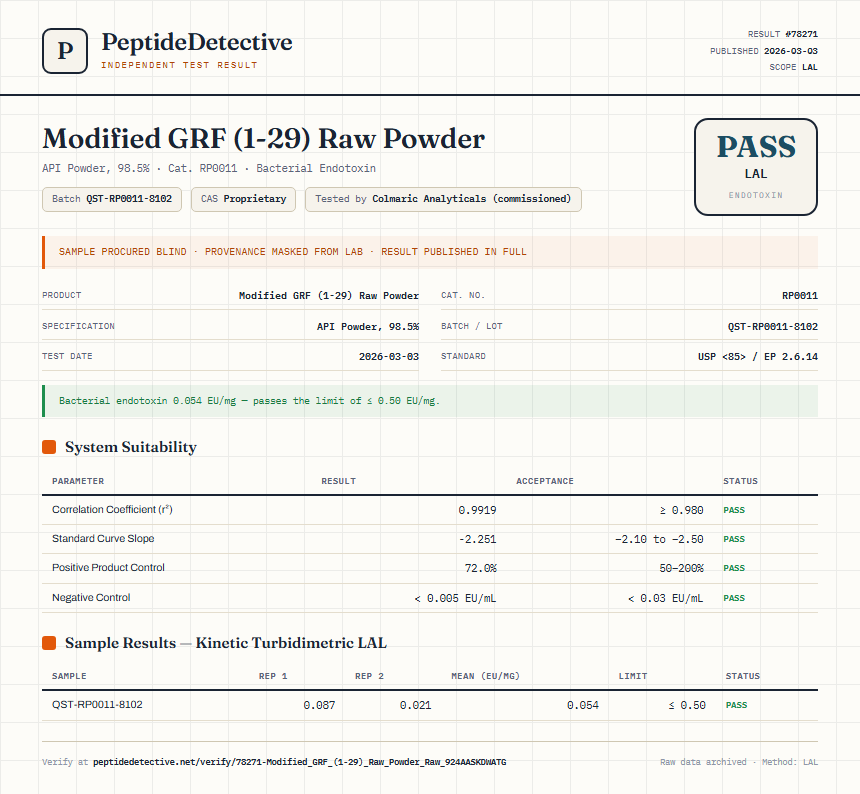The height and width of the screenshot is (794, 860).
Task: Click the ACCEPTANCE column header
Action: pos(545,481)
